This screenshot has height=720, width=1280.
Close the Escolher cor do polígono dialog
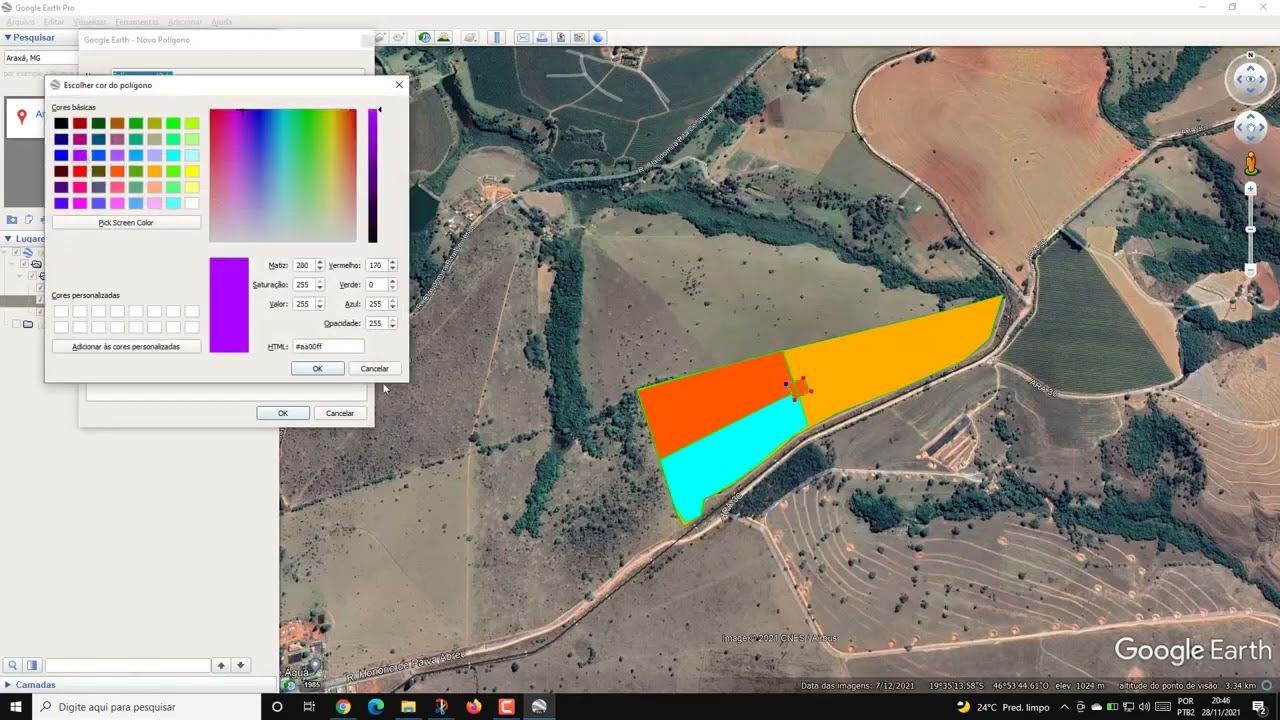[x=399, y=85]
